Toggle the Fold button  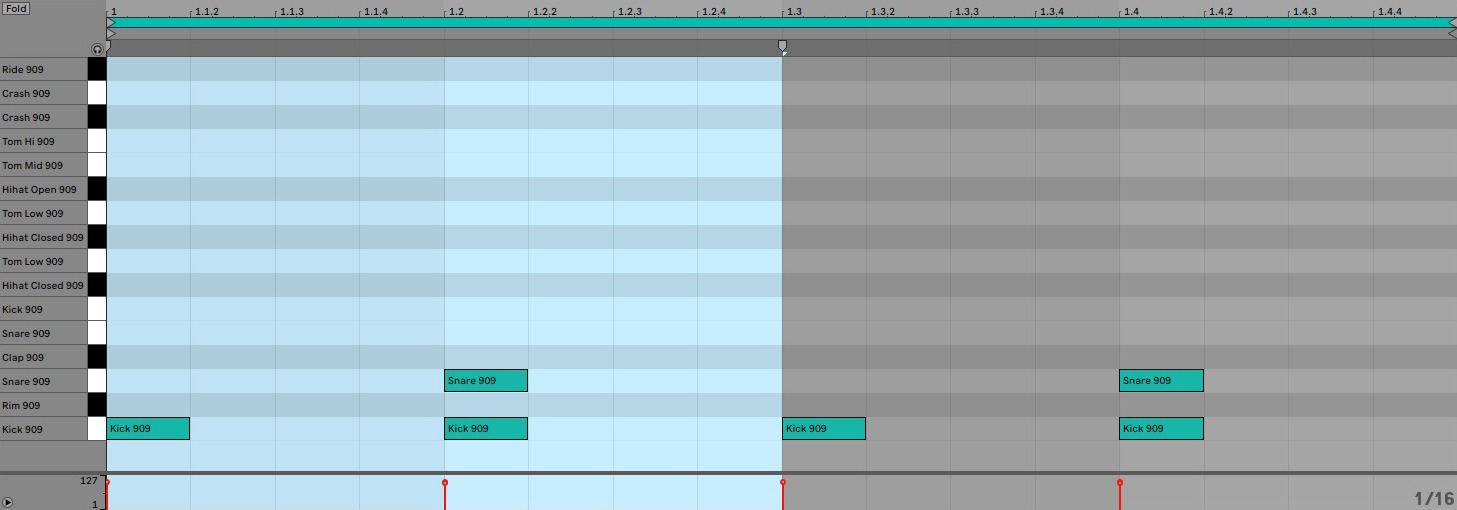click(15, 8)
